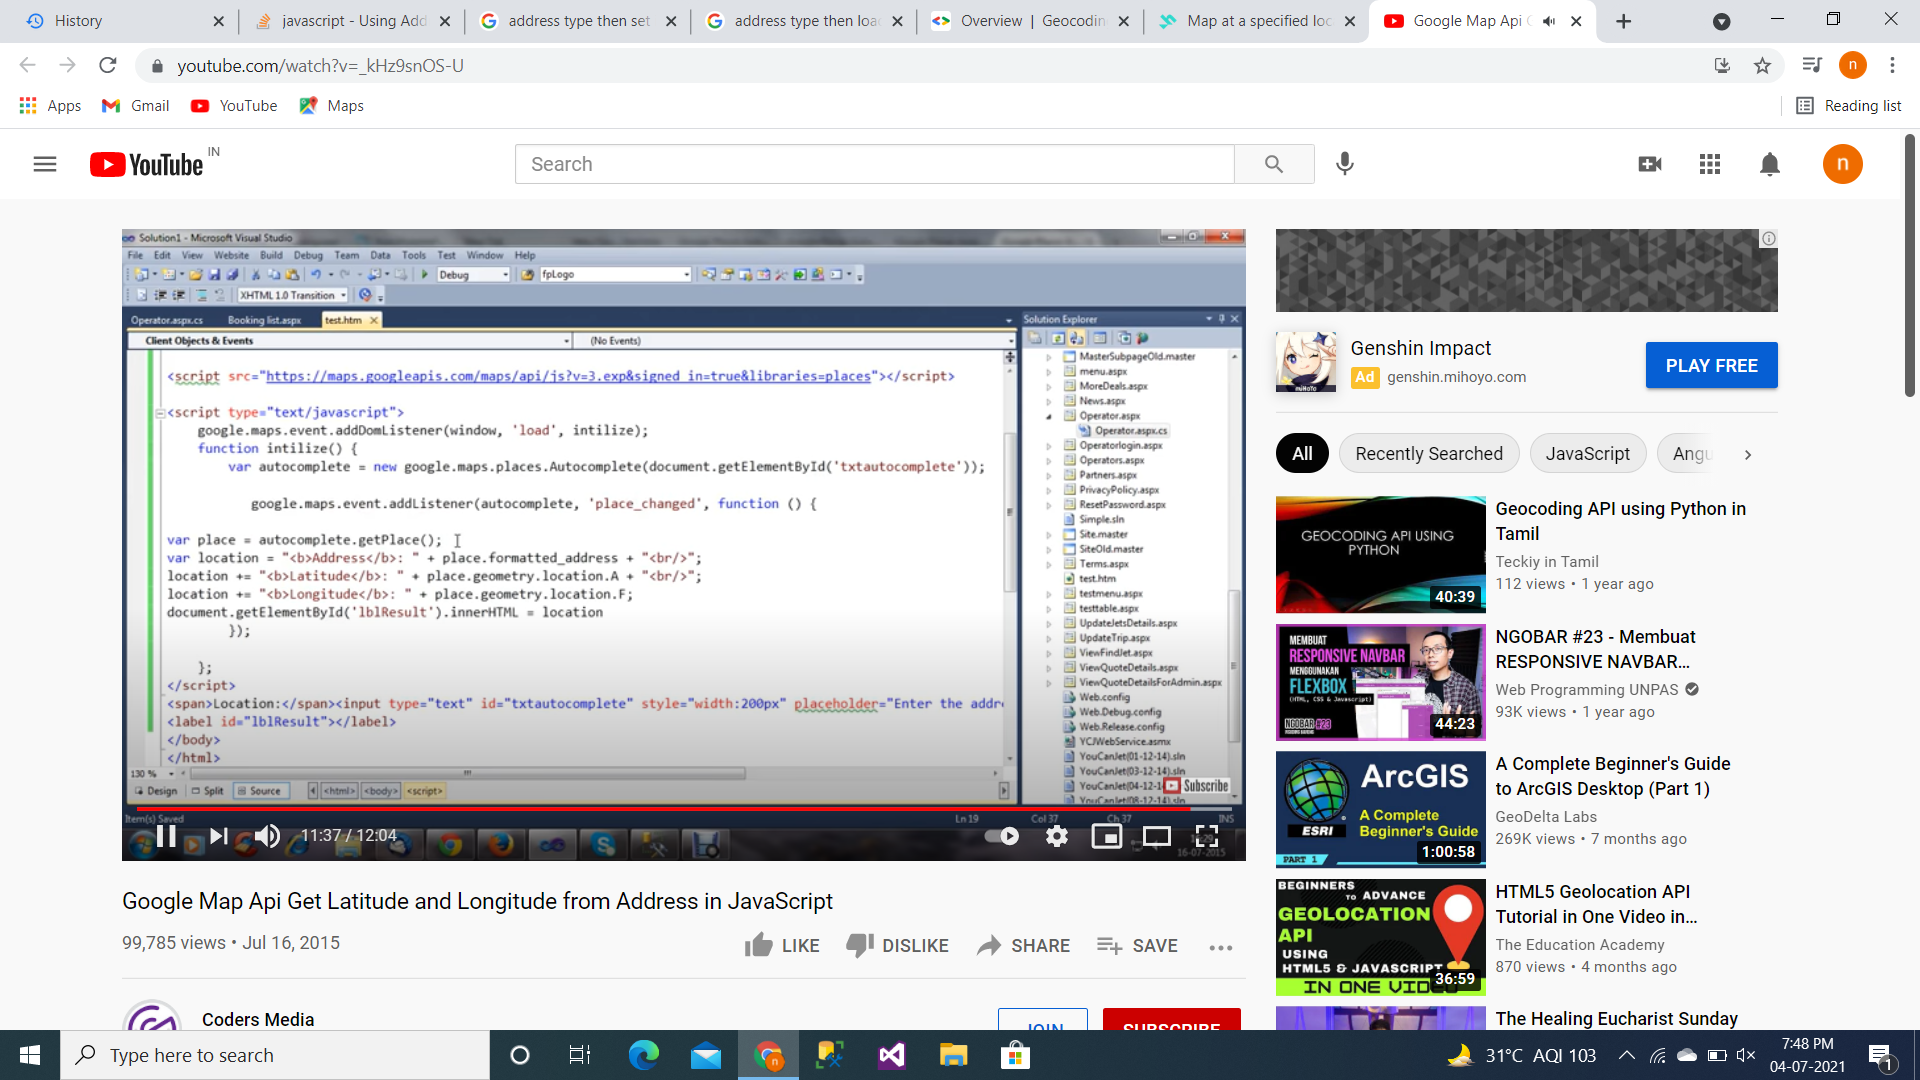Search with voice microphone icon

tap(1345, 164)
